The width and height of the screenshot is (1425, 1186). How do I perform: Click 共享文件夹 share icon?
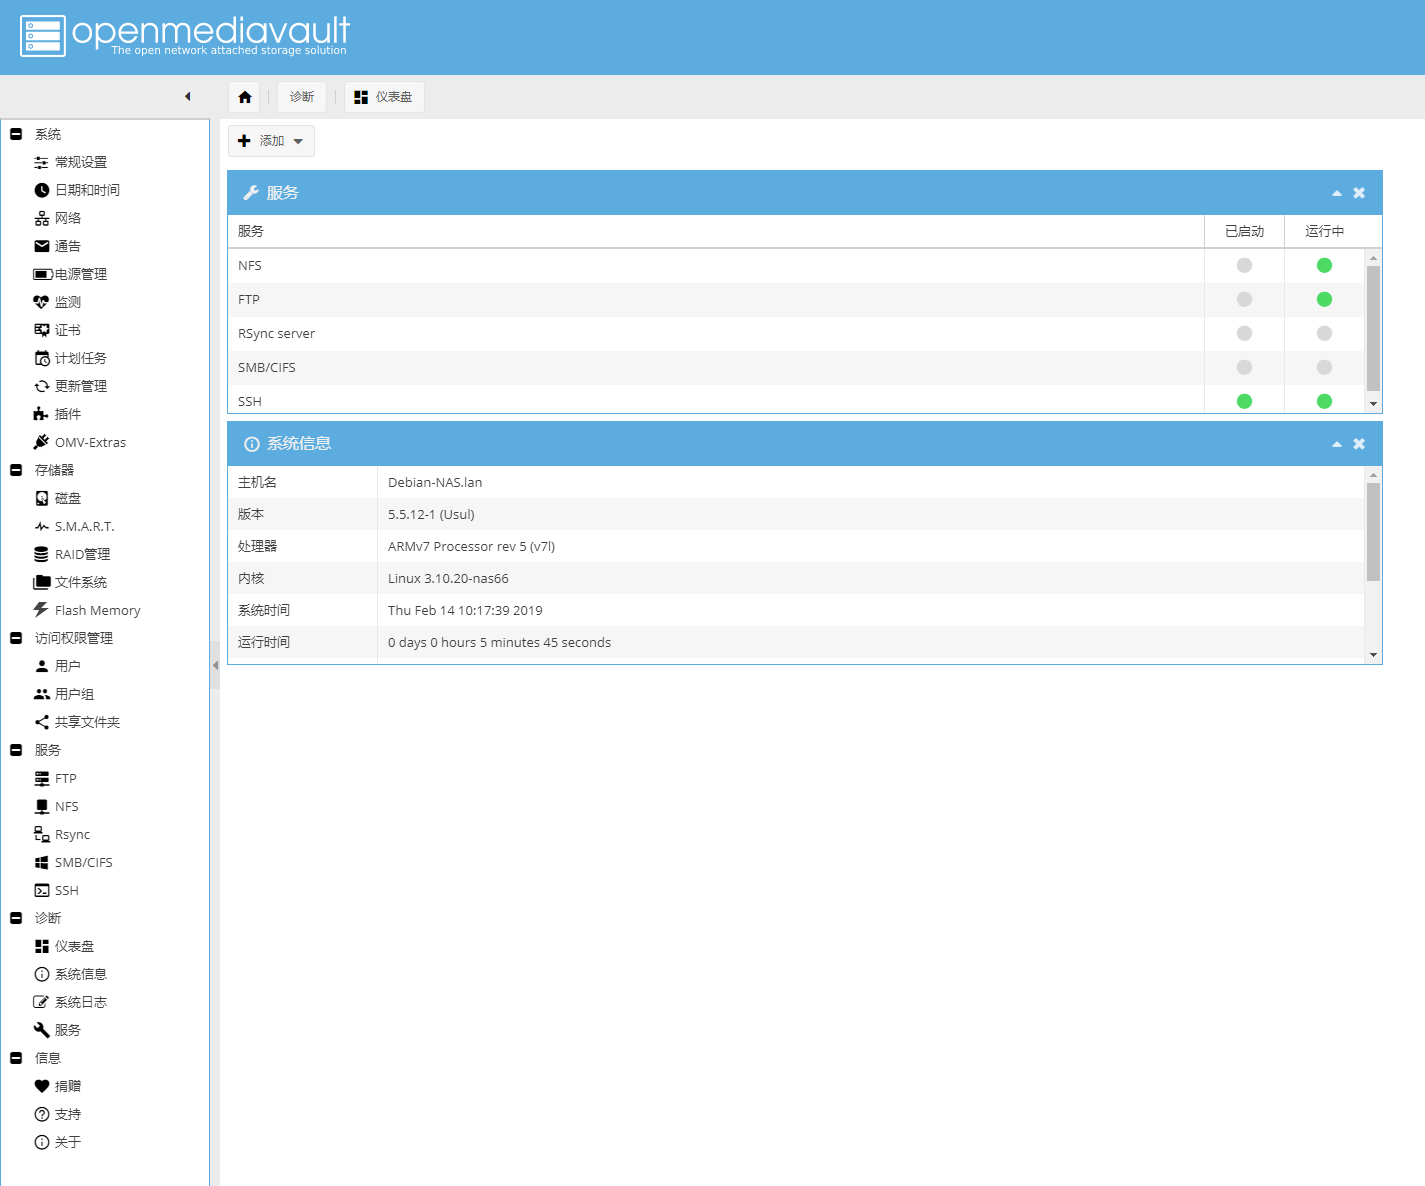(x=42, y=722)
